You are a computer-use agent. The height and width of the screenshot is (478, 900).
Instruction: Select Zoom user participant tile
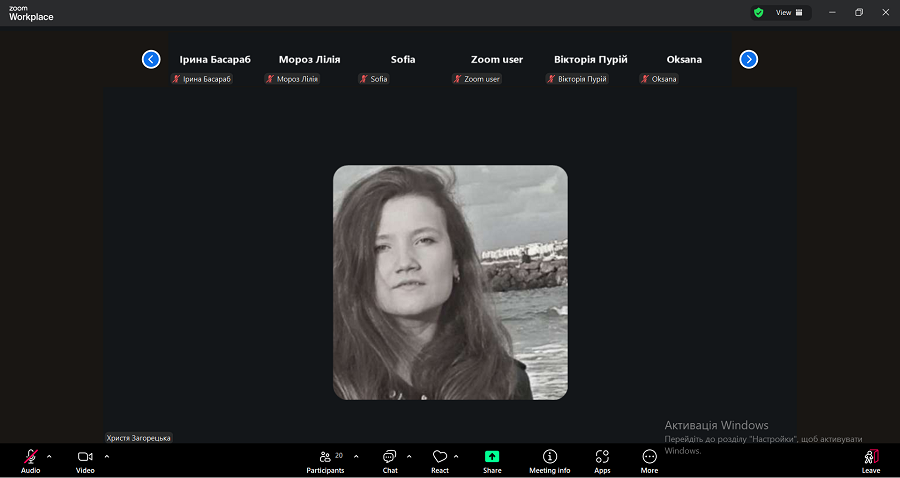point(497,60)
